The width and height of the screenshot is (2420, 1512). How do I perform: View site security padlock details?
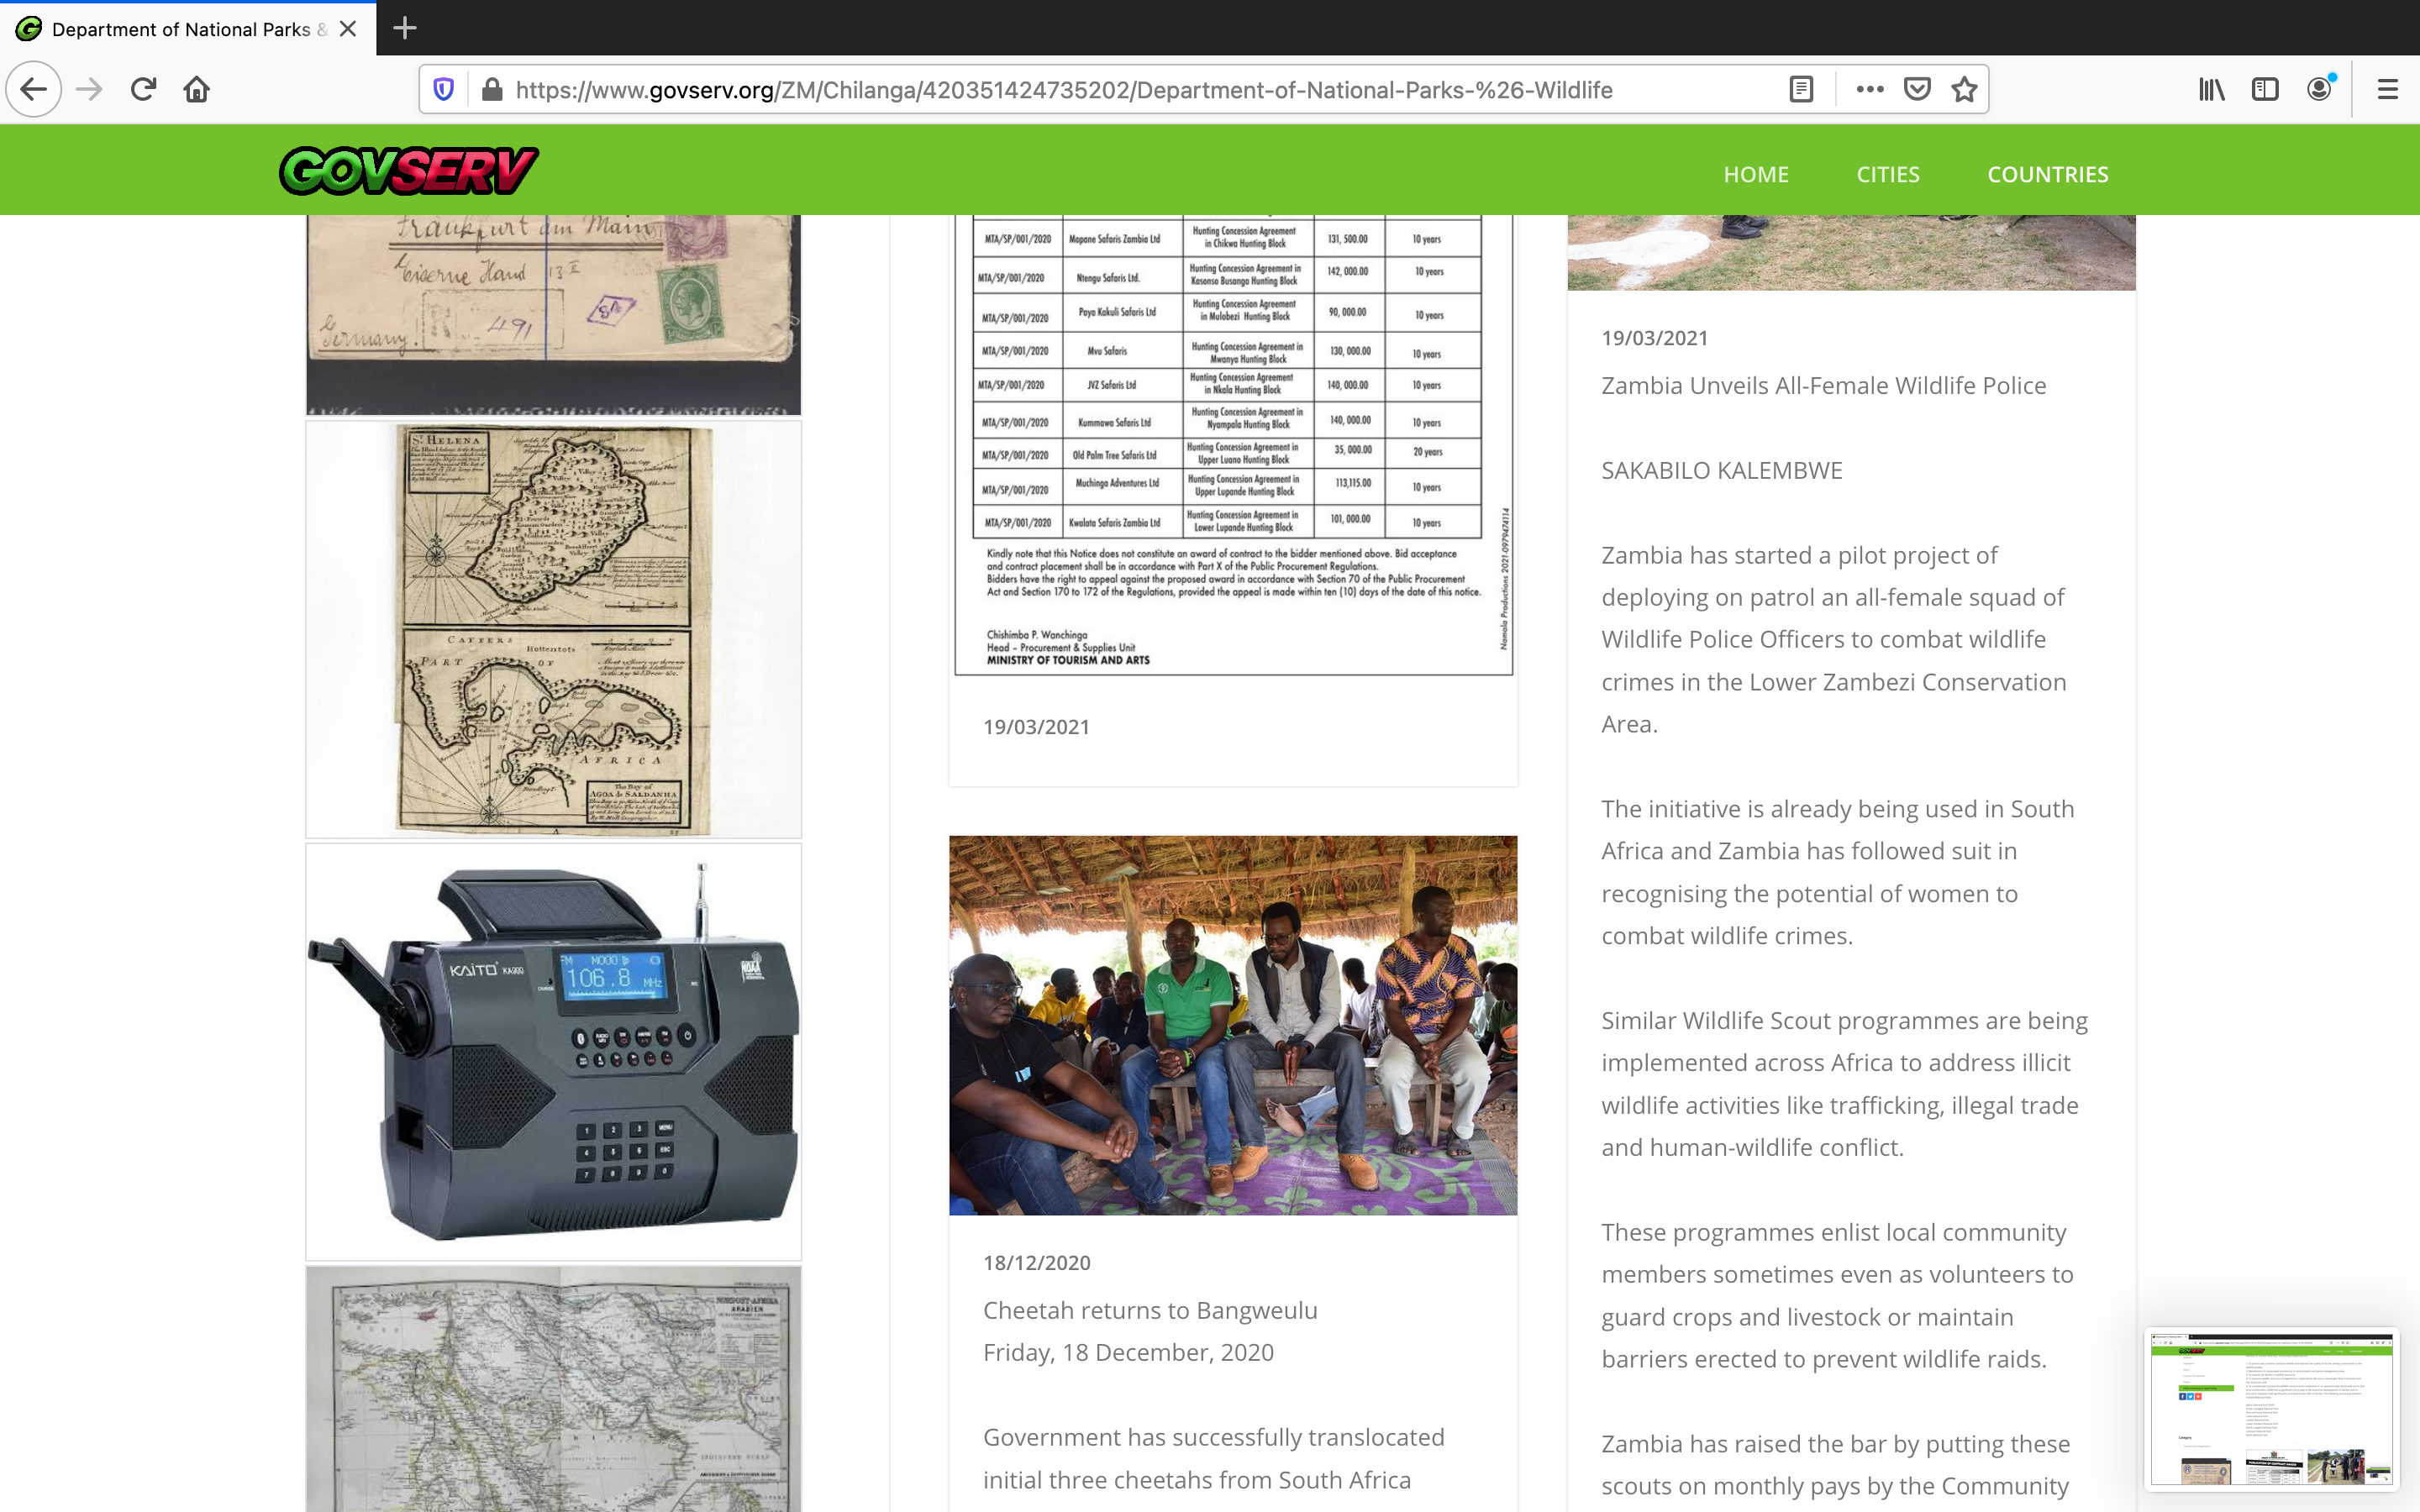492,90
